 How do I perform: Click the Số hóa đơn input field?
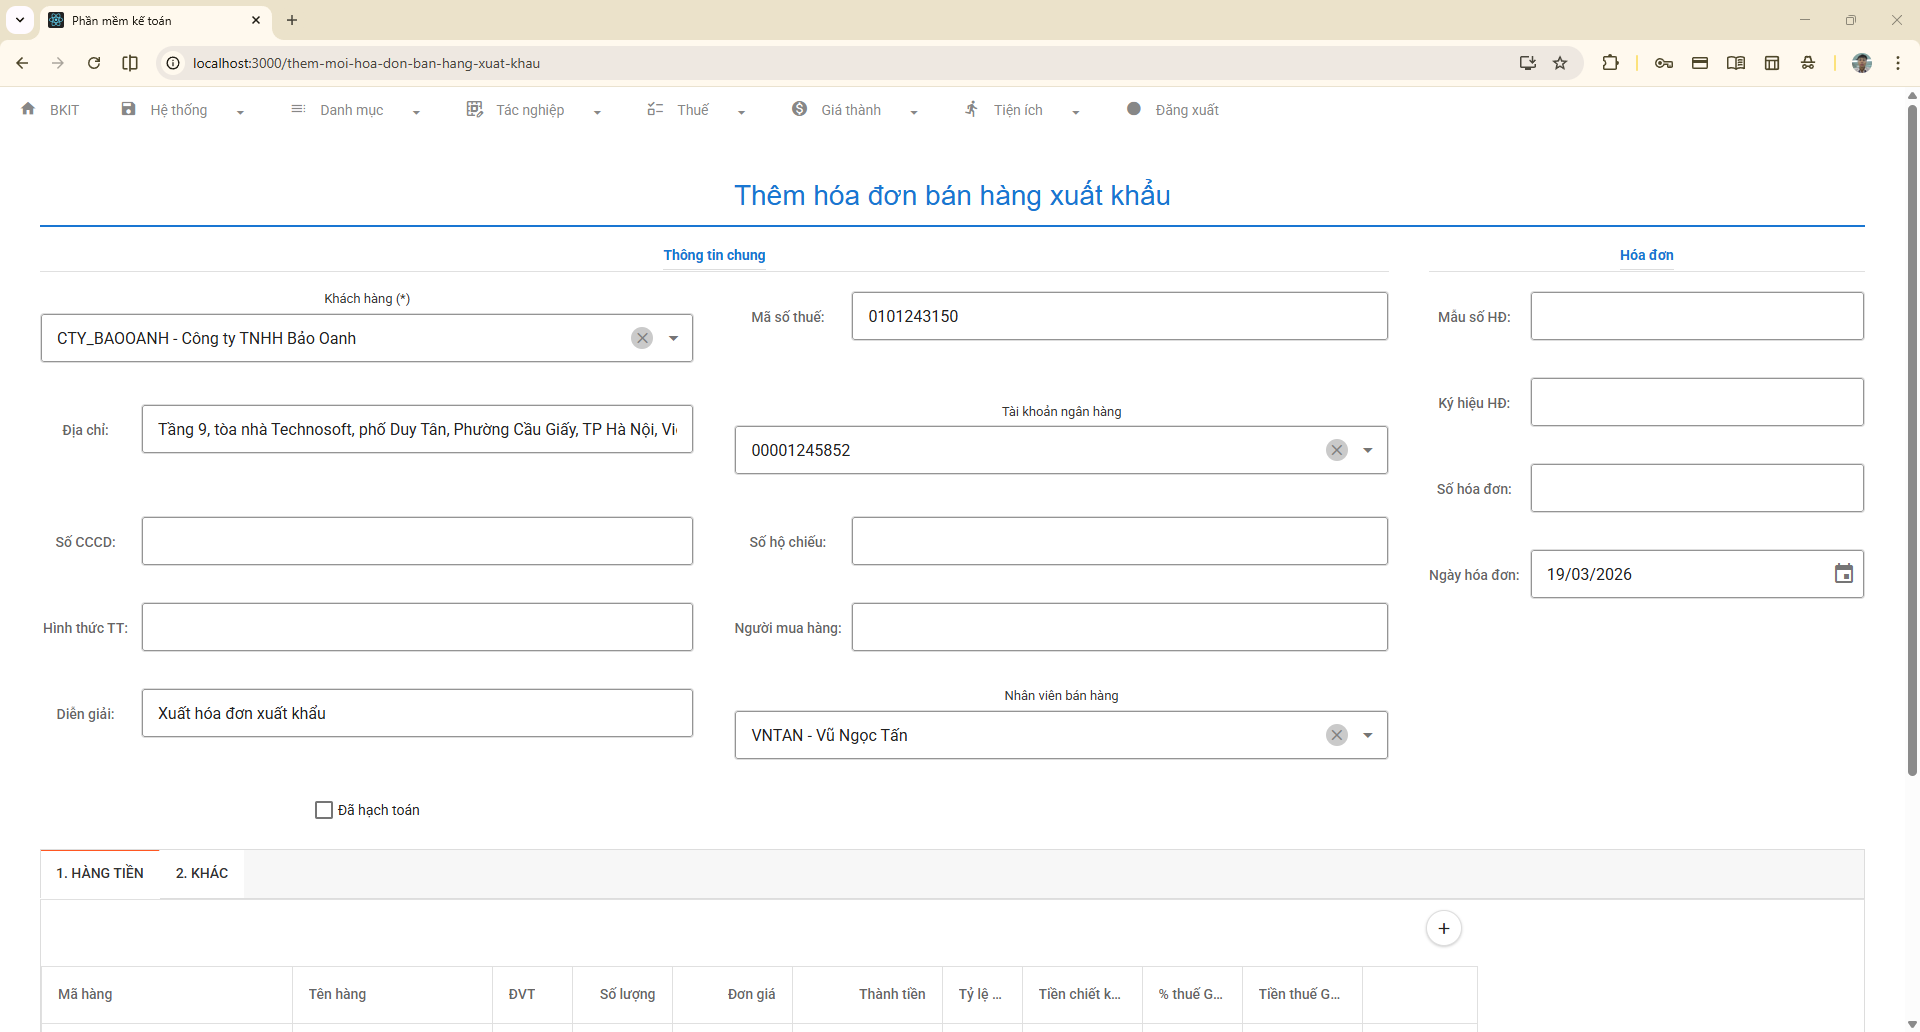[x=1696, y=488]
